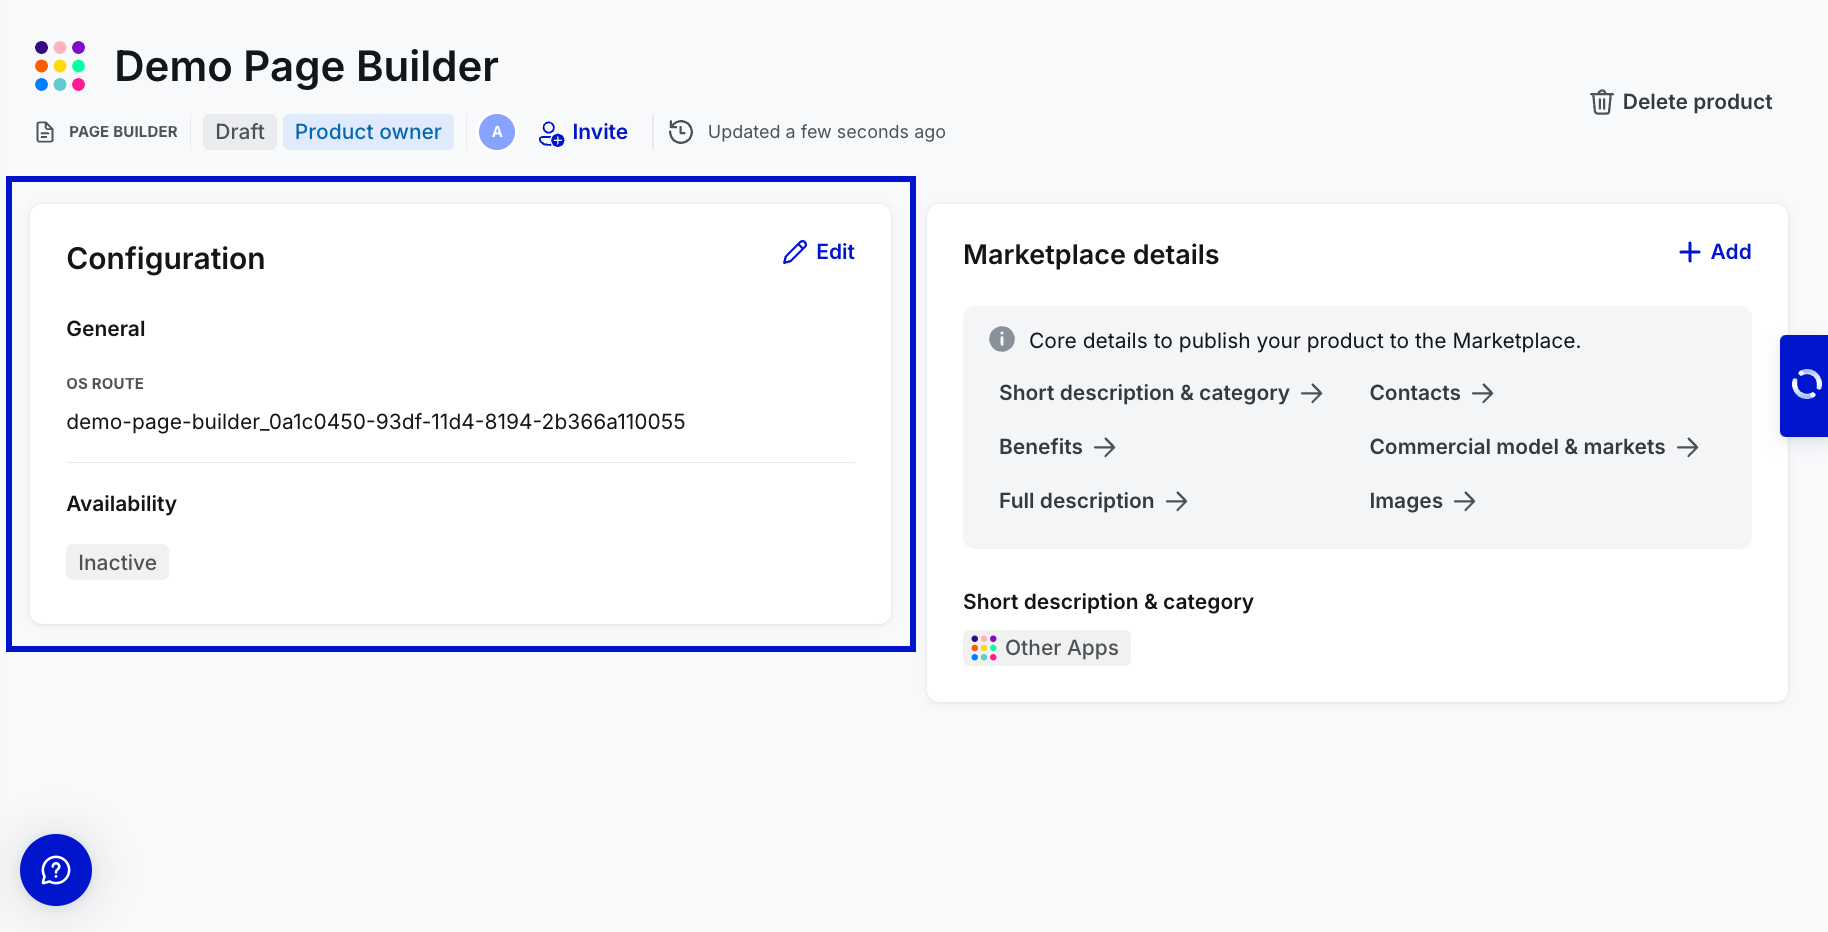Invite a user to the product

584,132
